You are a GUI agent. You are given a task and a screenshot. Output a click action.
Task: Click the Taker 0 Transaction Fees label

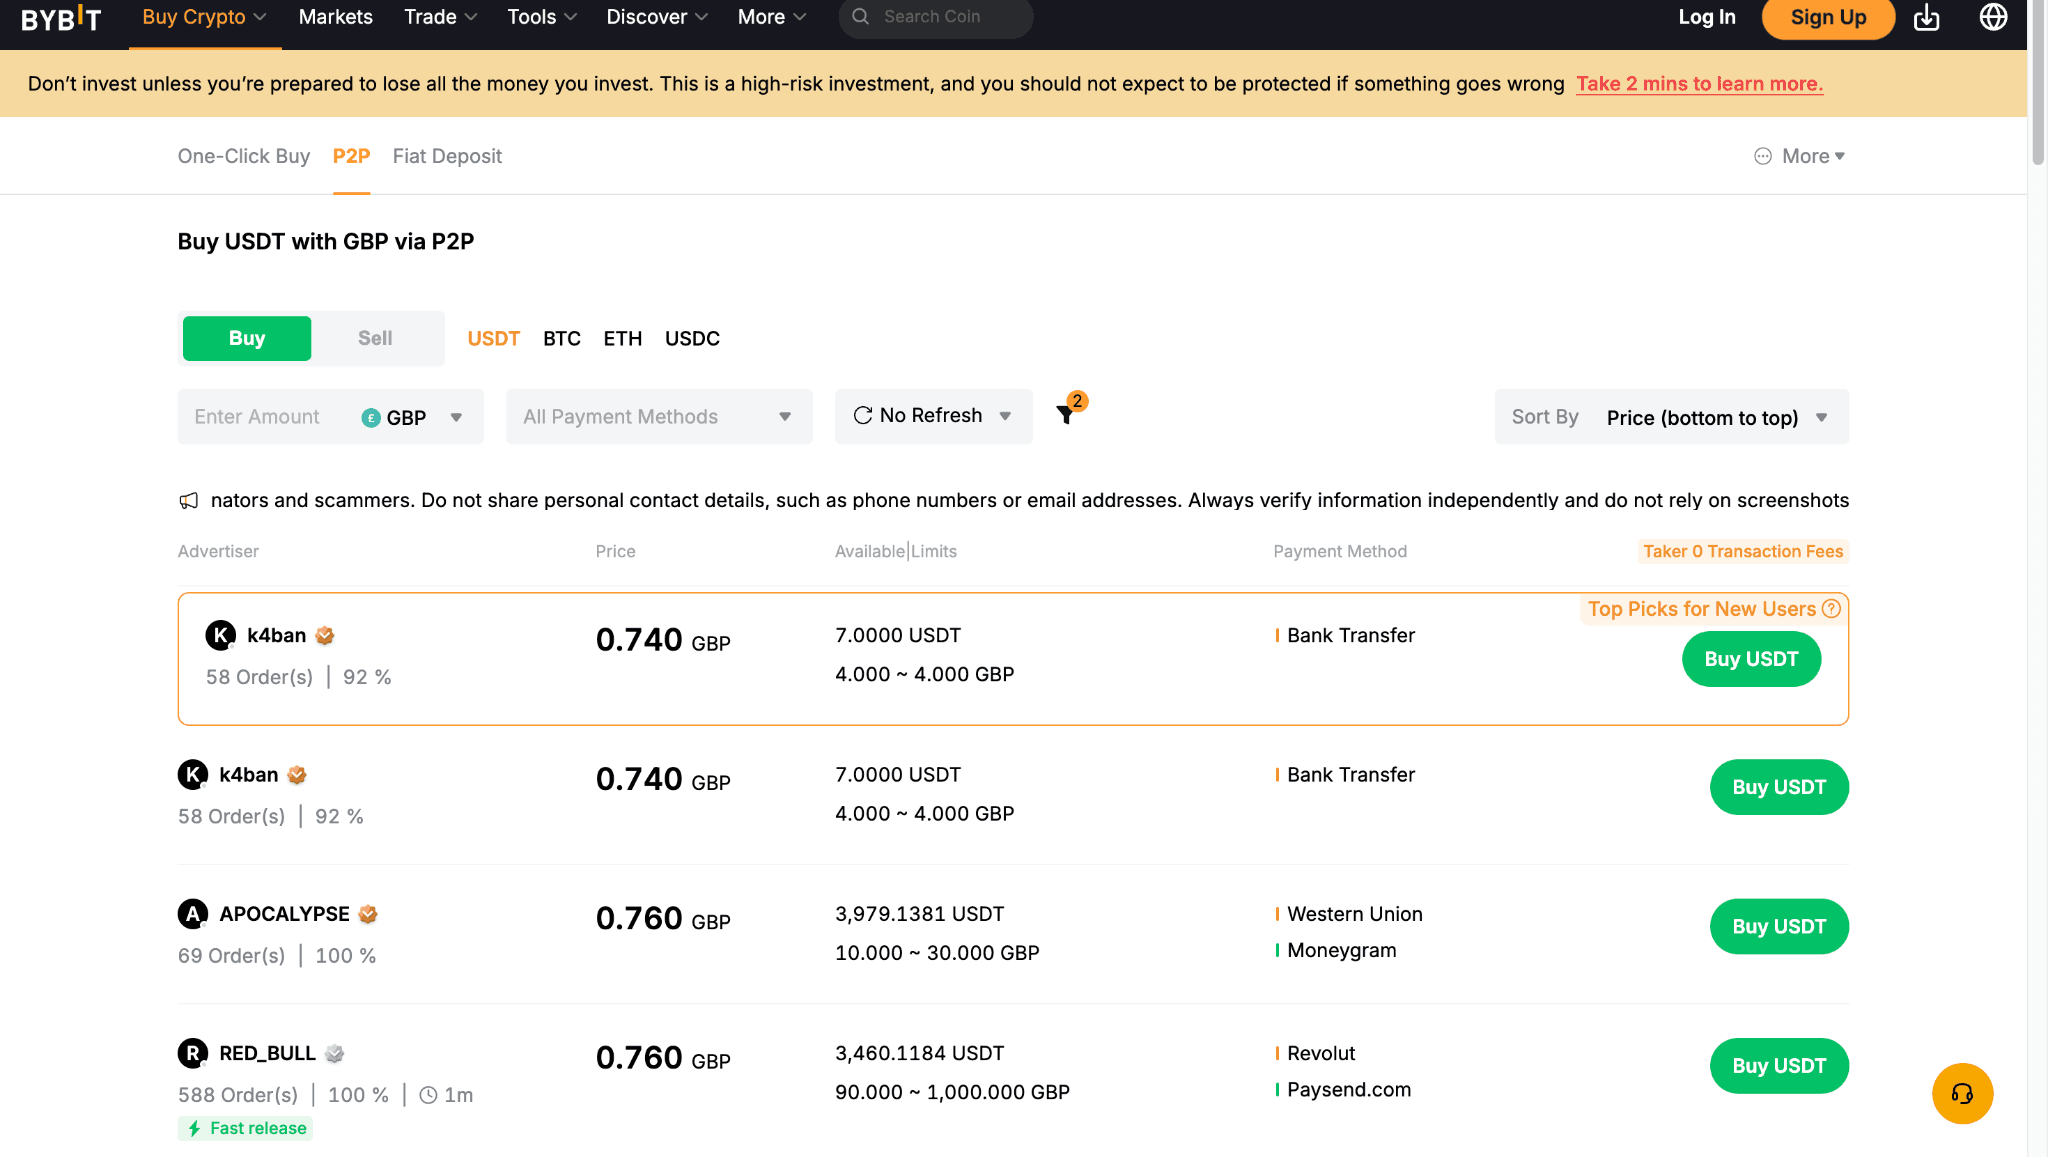coord(1743,551)
